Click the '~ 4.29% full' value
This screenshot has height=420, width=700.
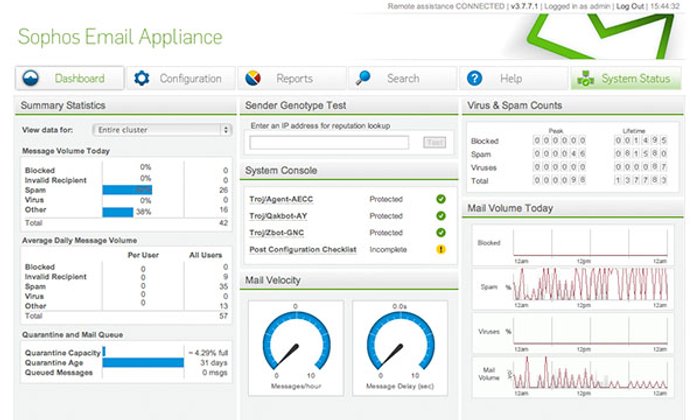pos(208,353)
